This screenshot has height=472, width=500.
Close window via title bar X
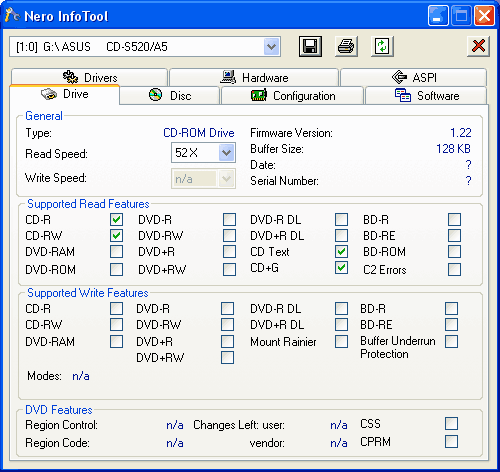point(484,16)
